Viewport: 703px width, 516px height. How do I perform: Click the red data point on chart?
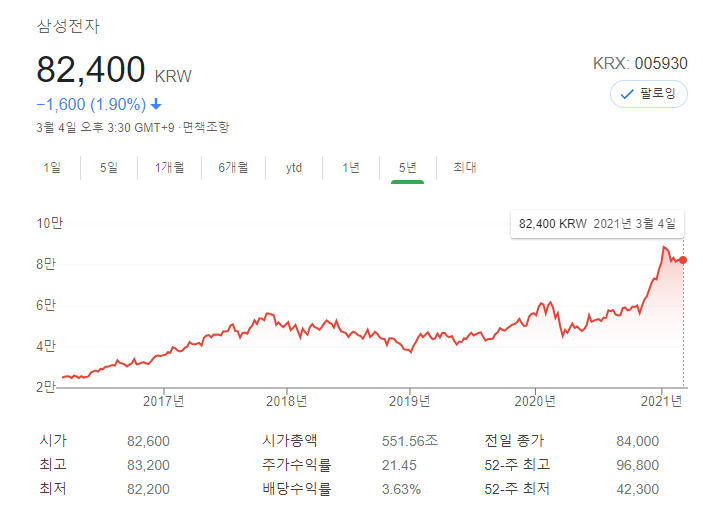(x=683, y=260)
